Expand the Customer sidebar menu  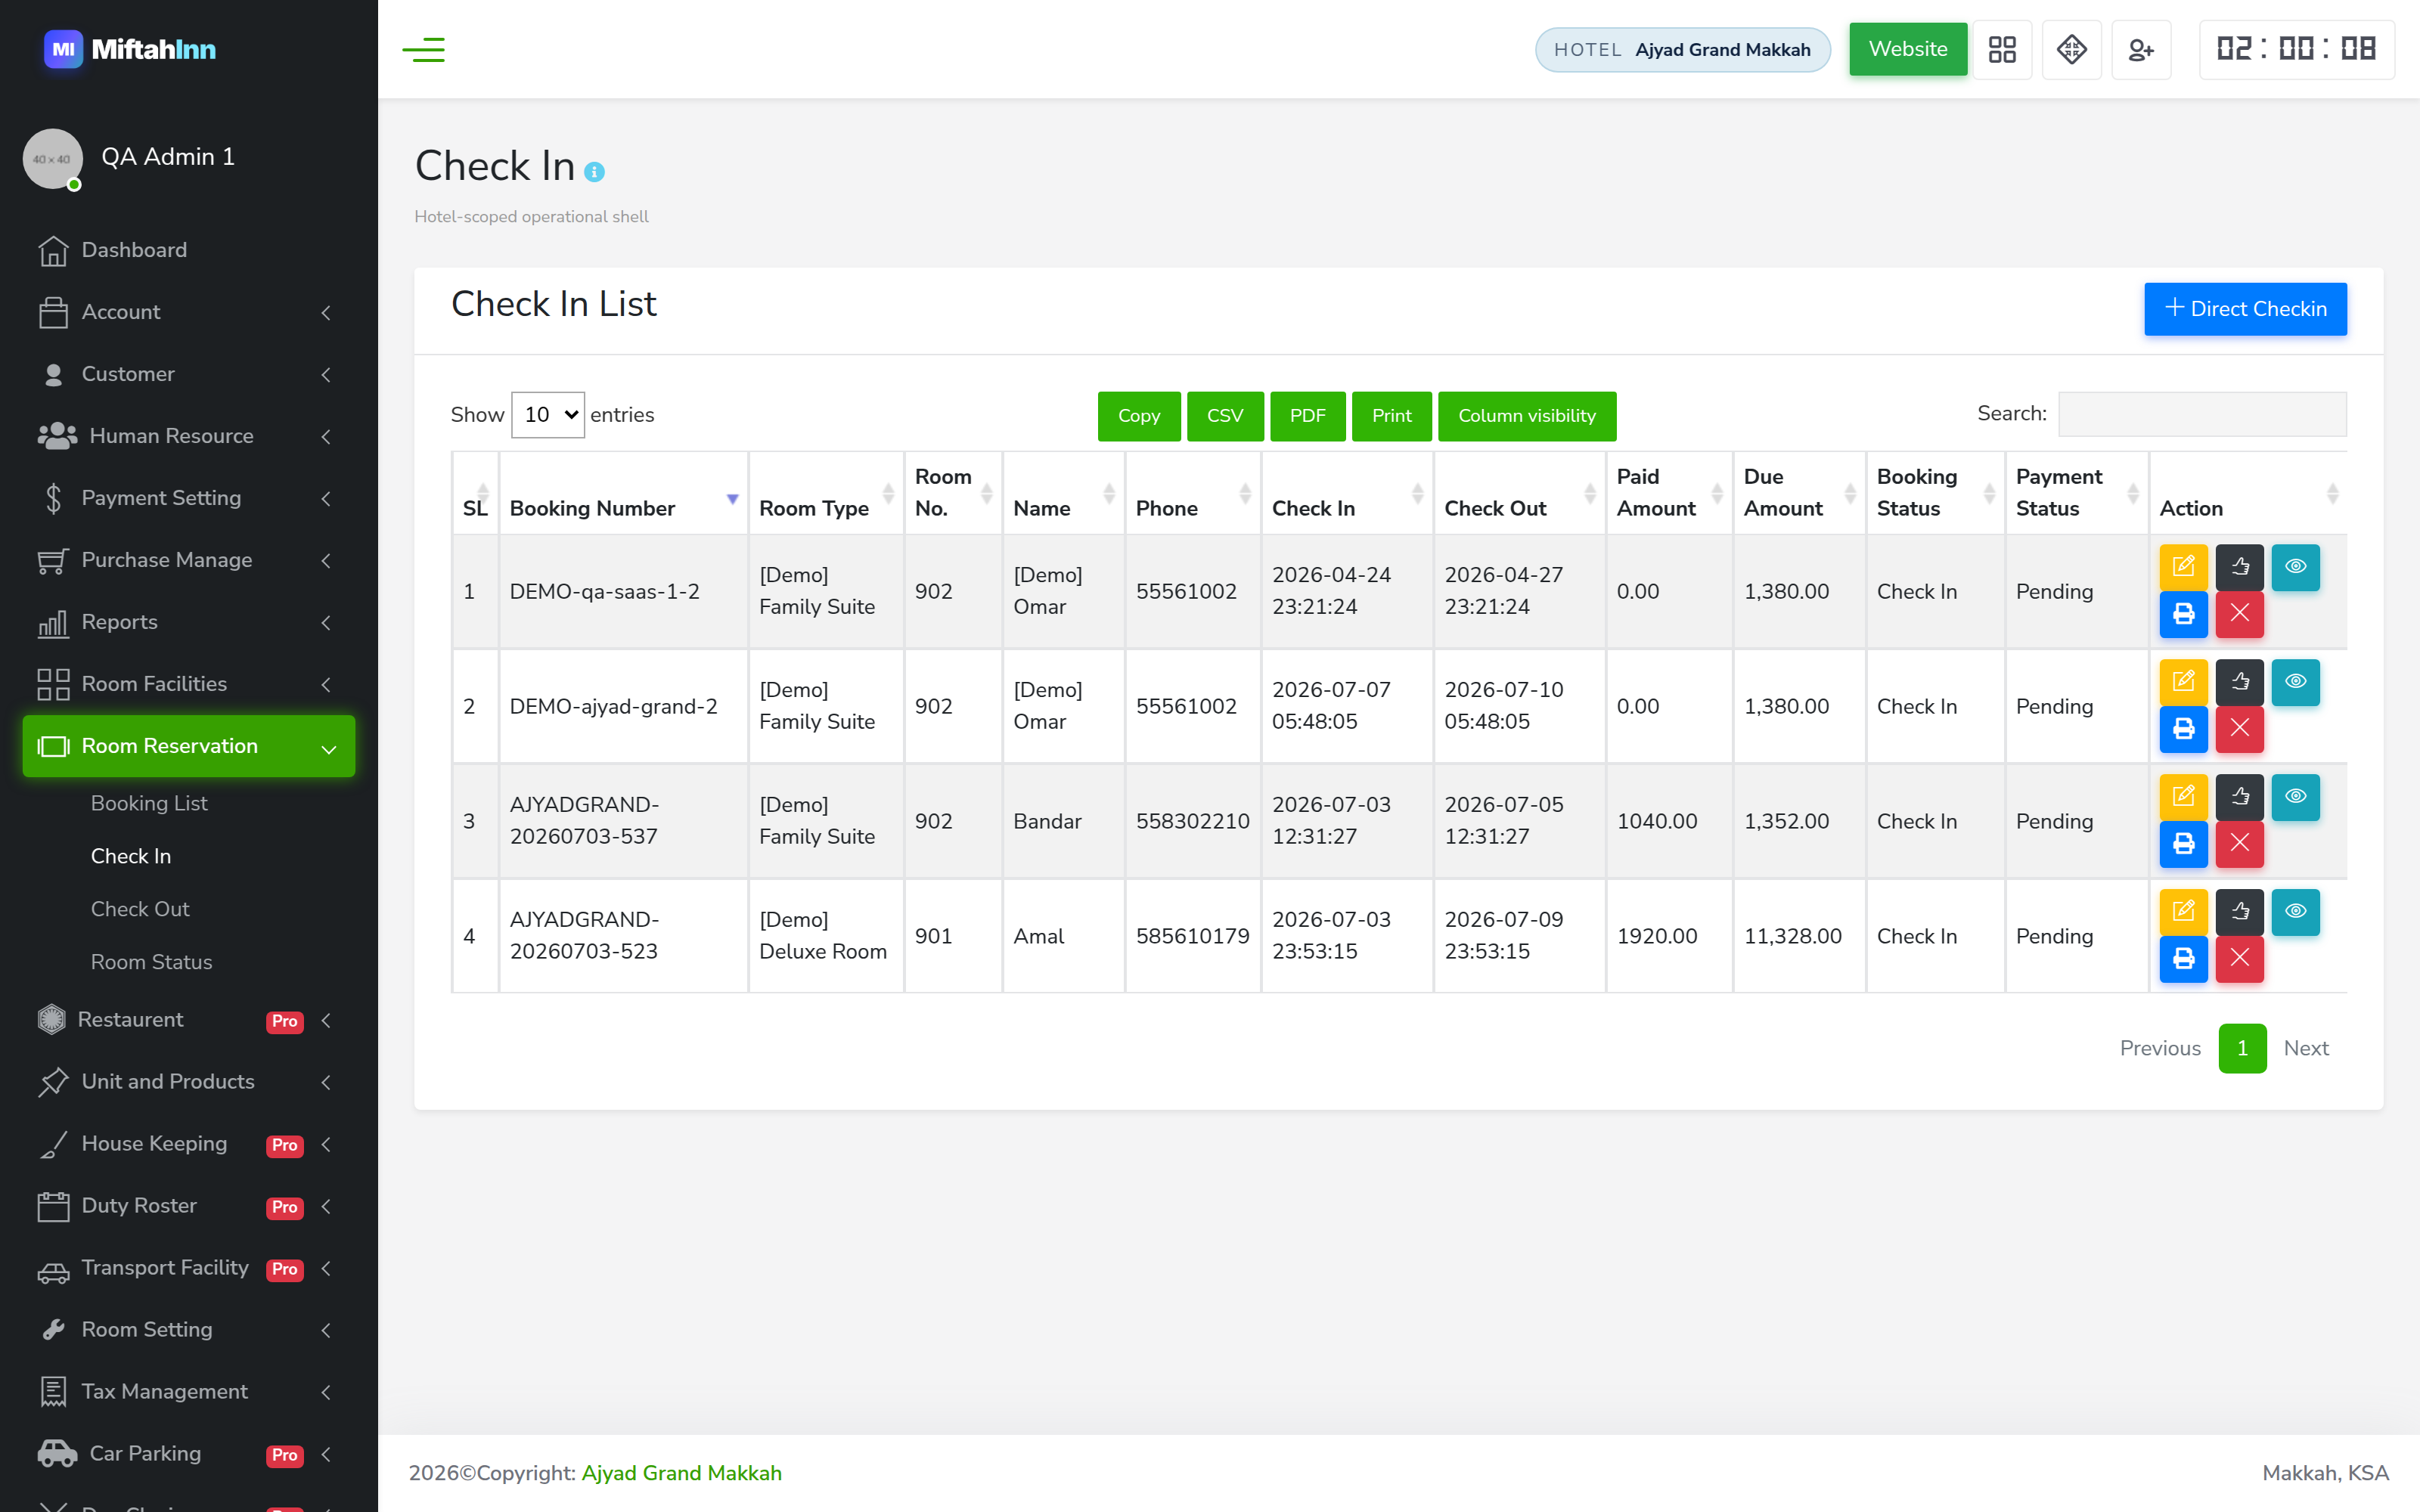[189, 374]
